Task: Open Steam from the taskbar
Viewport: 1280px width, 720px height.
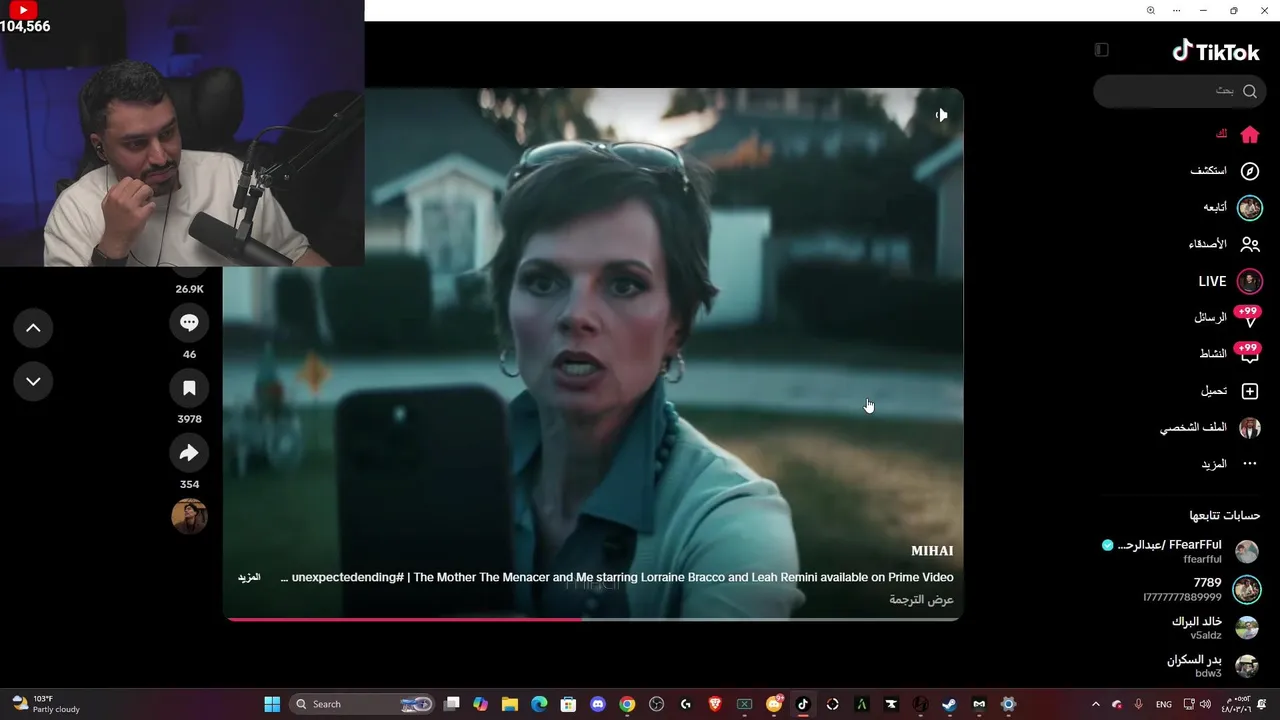Action: (949, 704)
